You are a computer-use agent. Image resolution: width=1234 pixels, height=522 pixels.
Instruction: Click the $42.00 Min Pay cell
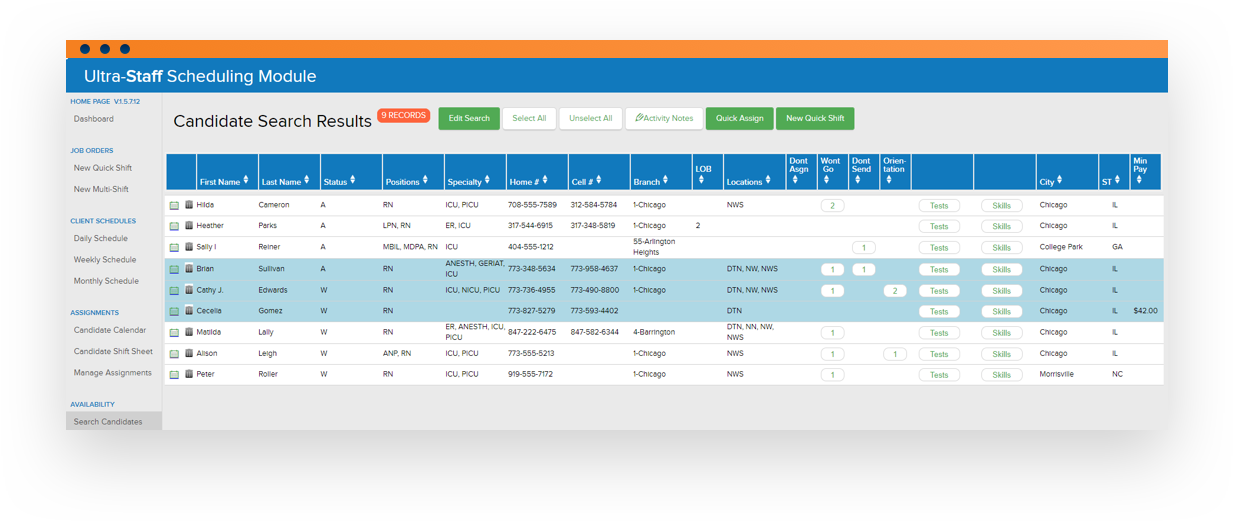tap(1145, 311)
